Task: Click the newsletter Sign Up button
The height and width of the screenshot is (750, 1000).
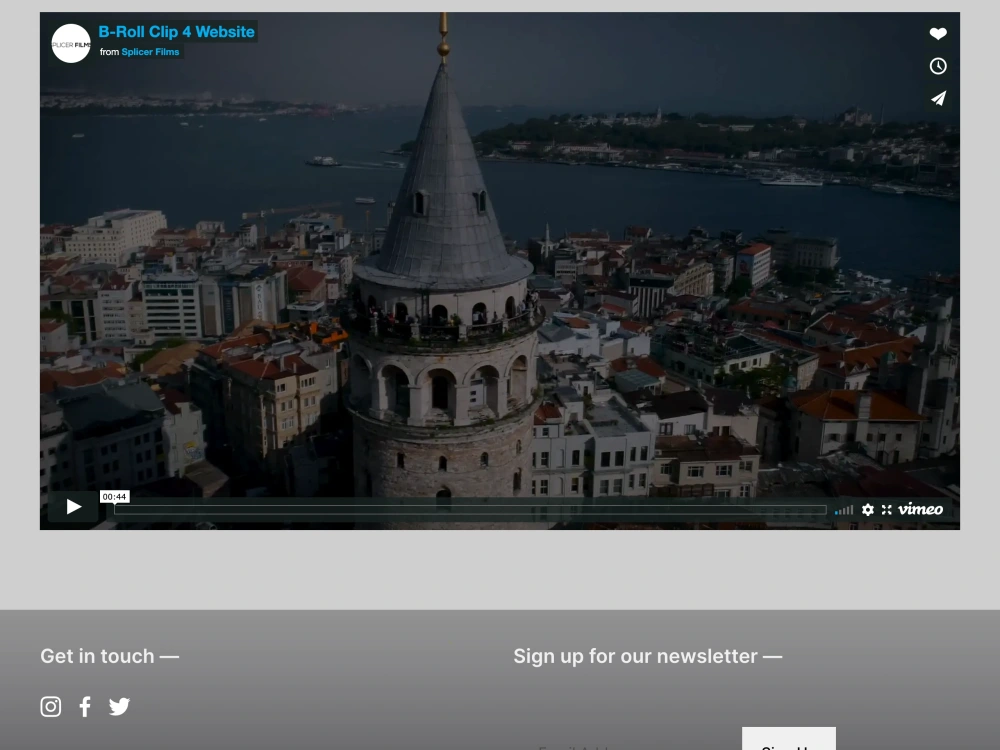Action: 789,739
